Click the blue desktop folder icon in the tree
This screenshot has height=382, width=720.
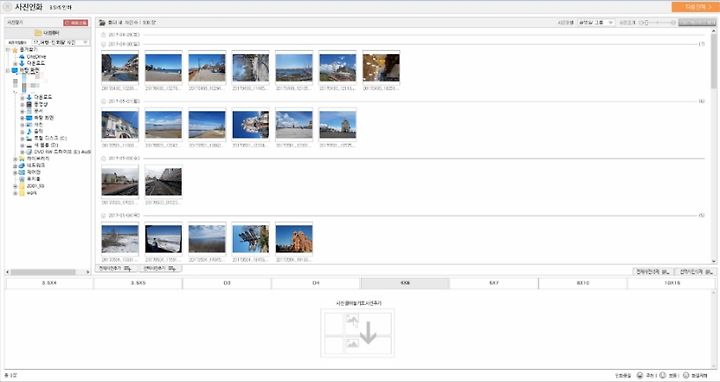tap(29, 118)
